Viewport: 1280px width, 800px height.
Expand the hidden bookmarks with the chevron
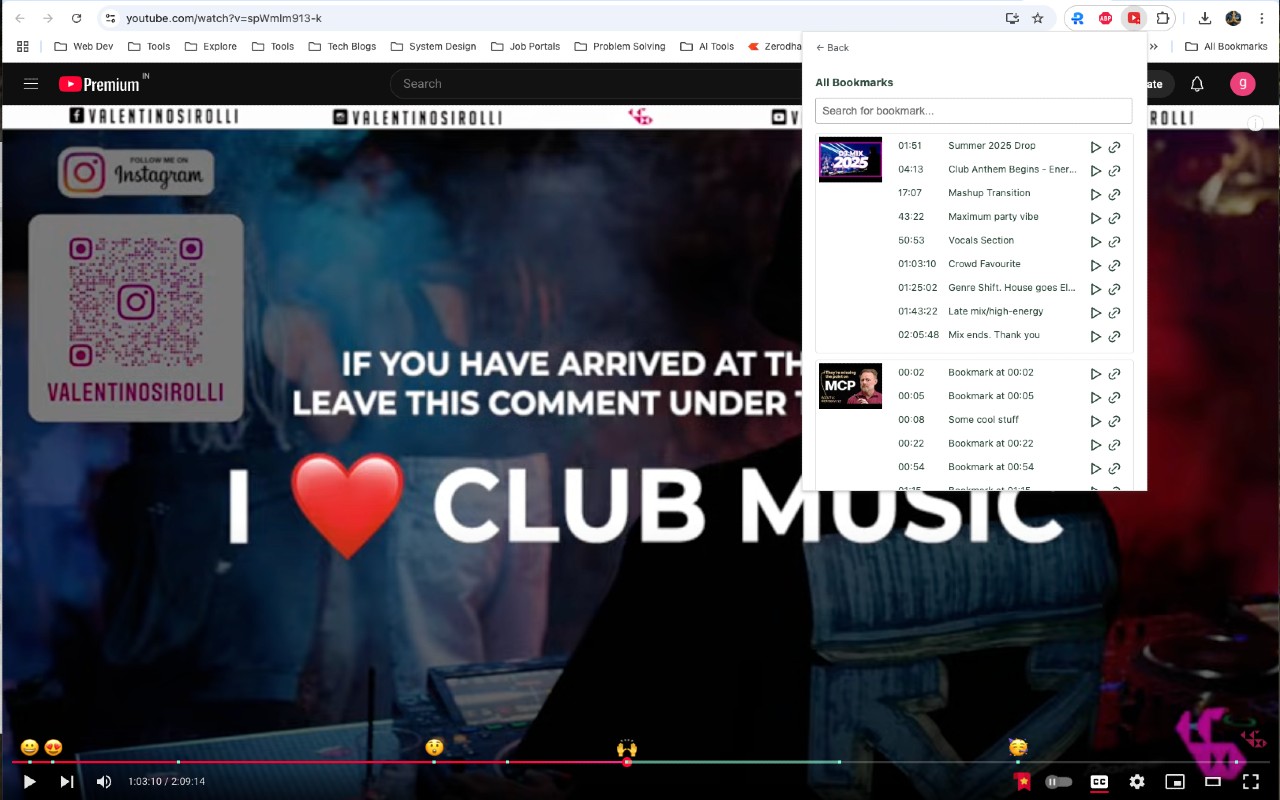(x=1155, y=46)
